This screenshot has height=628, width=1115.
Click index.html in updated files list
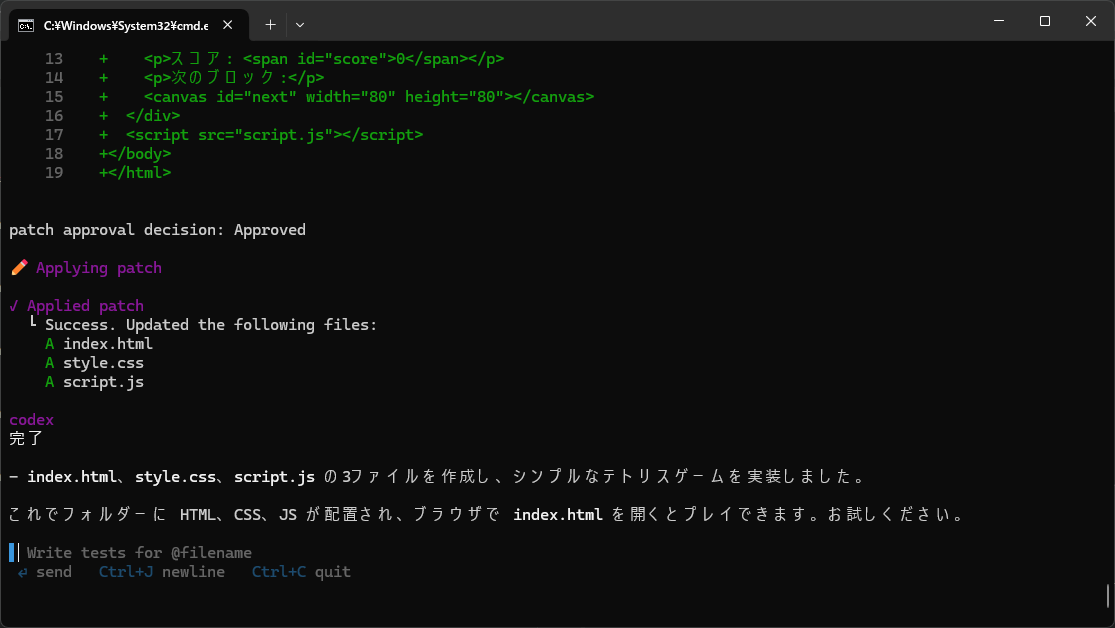pos(108,344)
